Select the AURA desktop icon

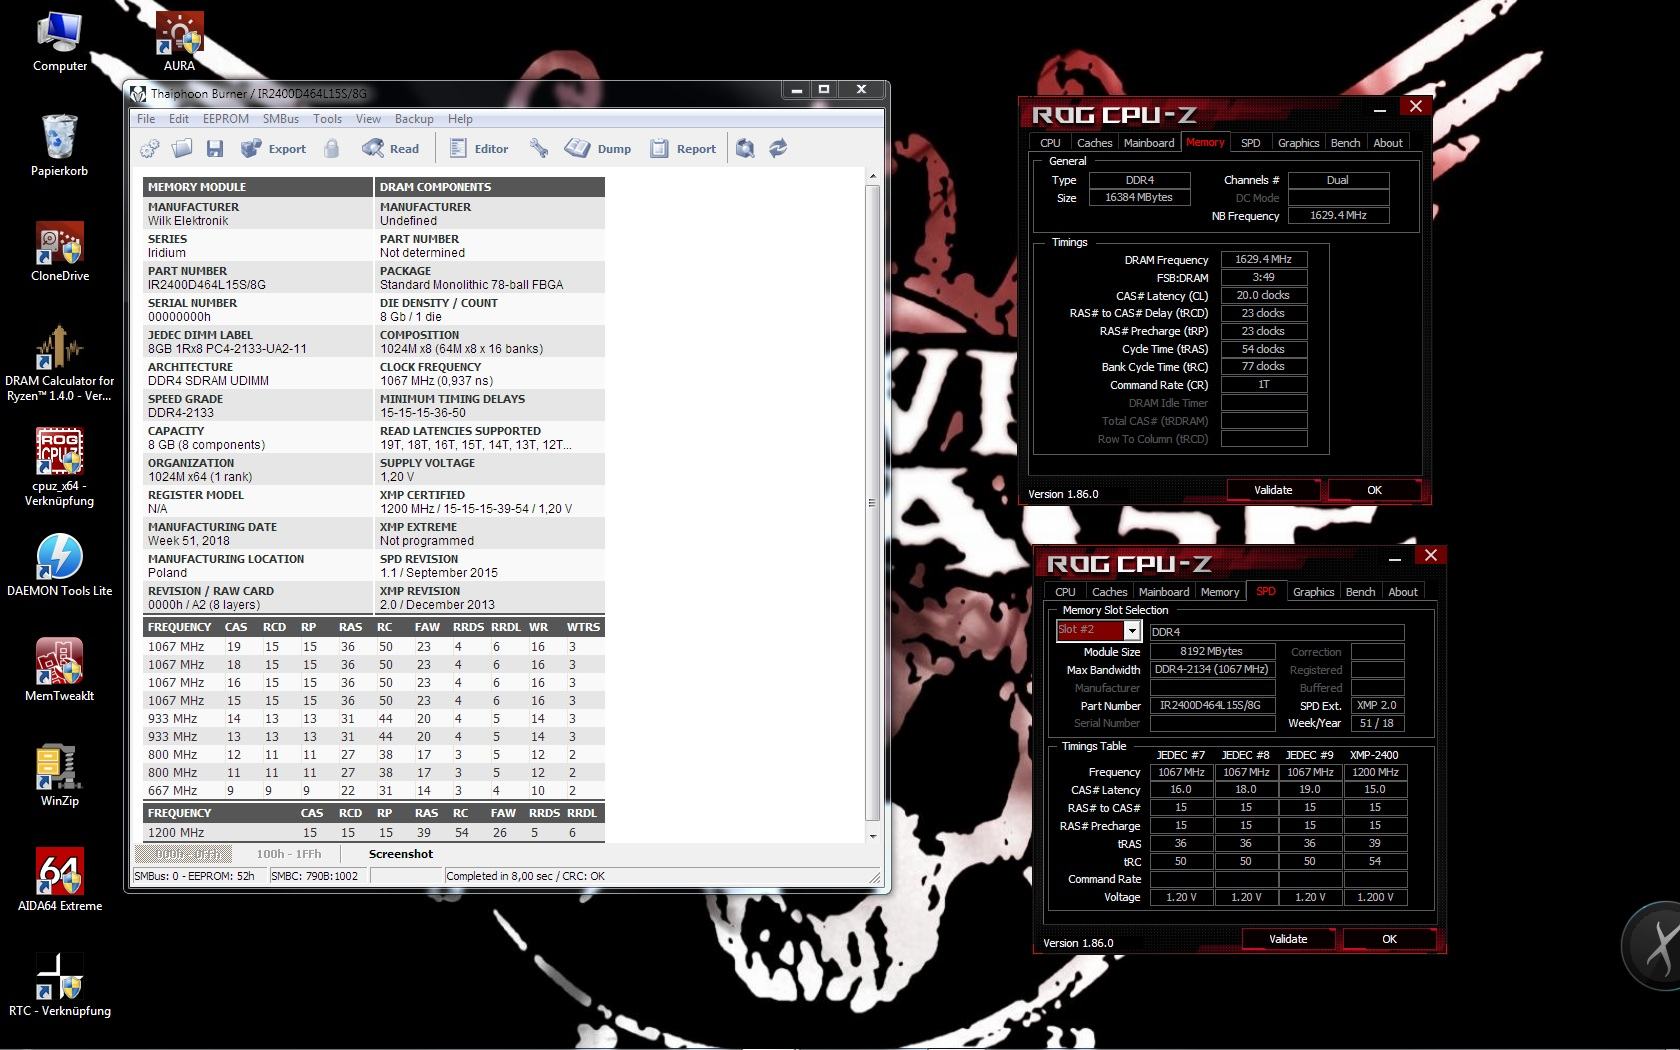180,40
